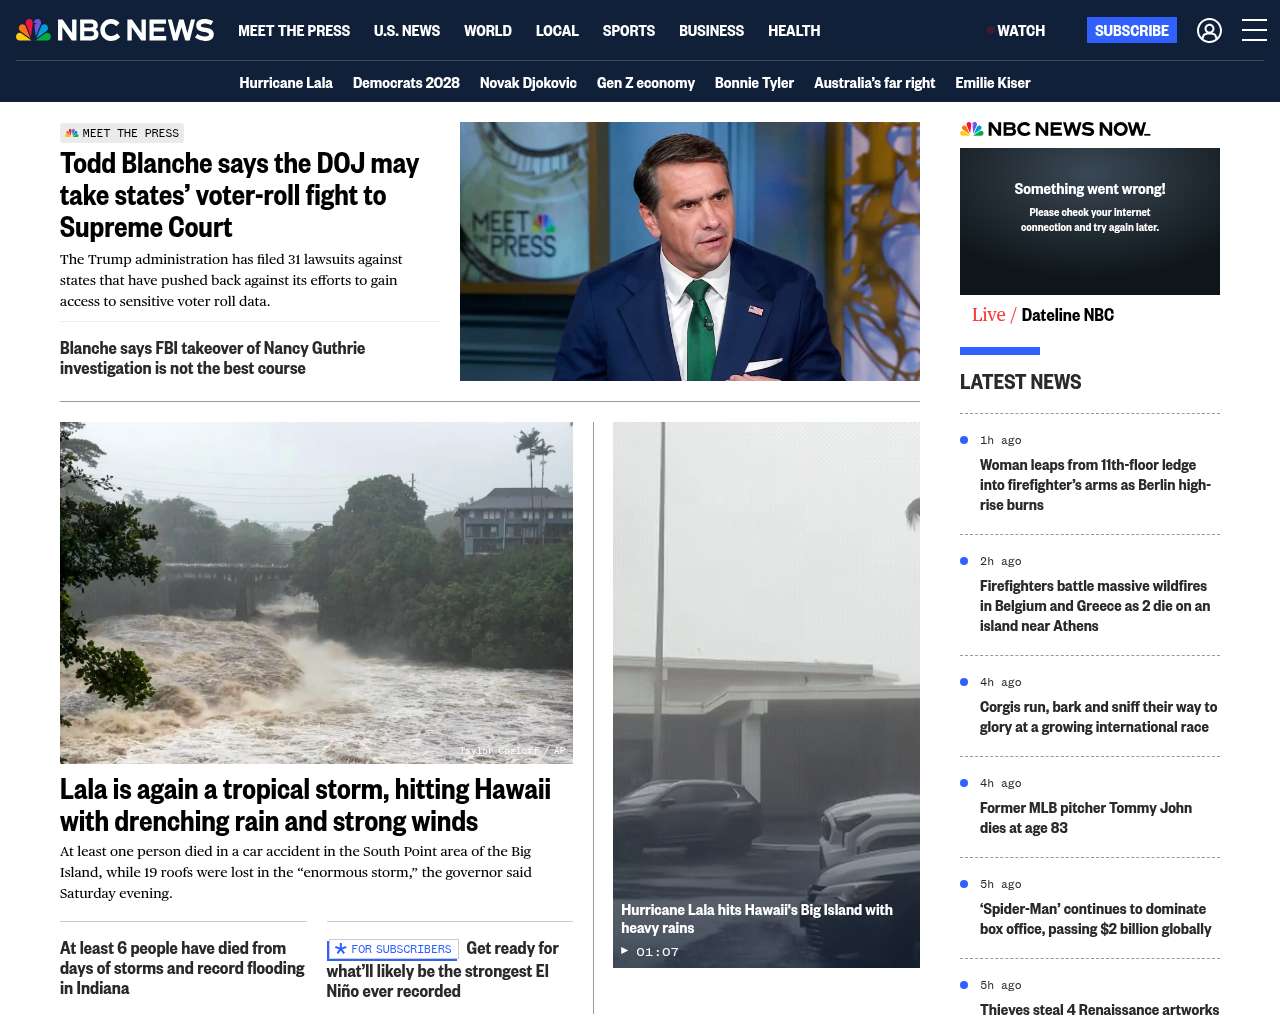Open the Todd Blanche interview photo
The image size is (1280, 1024).
(690, 251)
